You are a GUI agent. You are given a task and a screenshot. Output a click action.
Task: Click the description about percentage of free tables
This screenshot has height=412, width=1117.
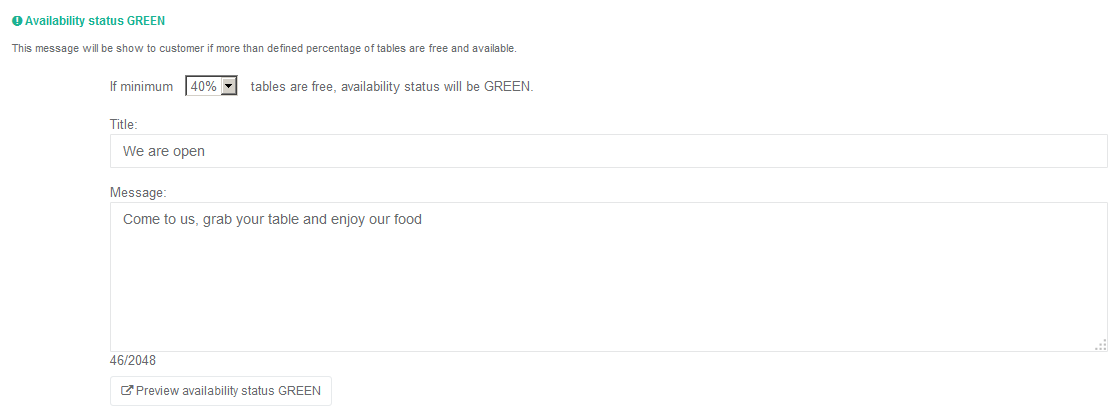(264, 49)
